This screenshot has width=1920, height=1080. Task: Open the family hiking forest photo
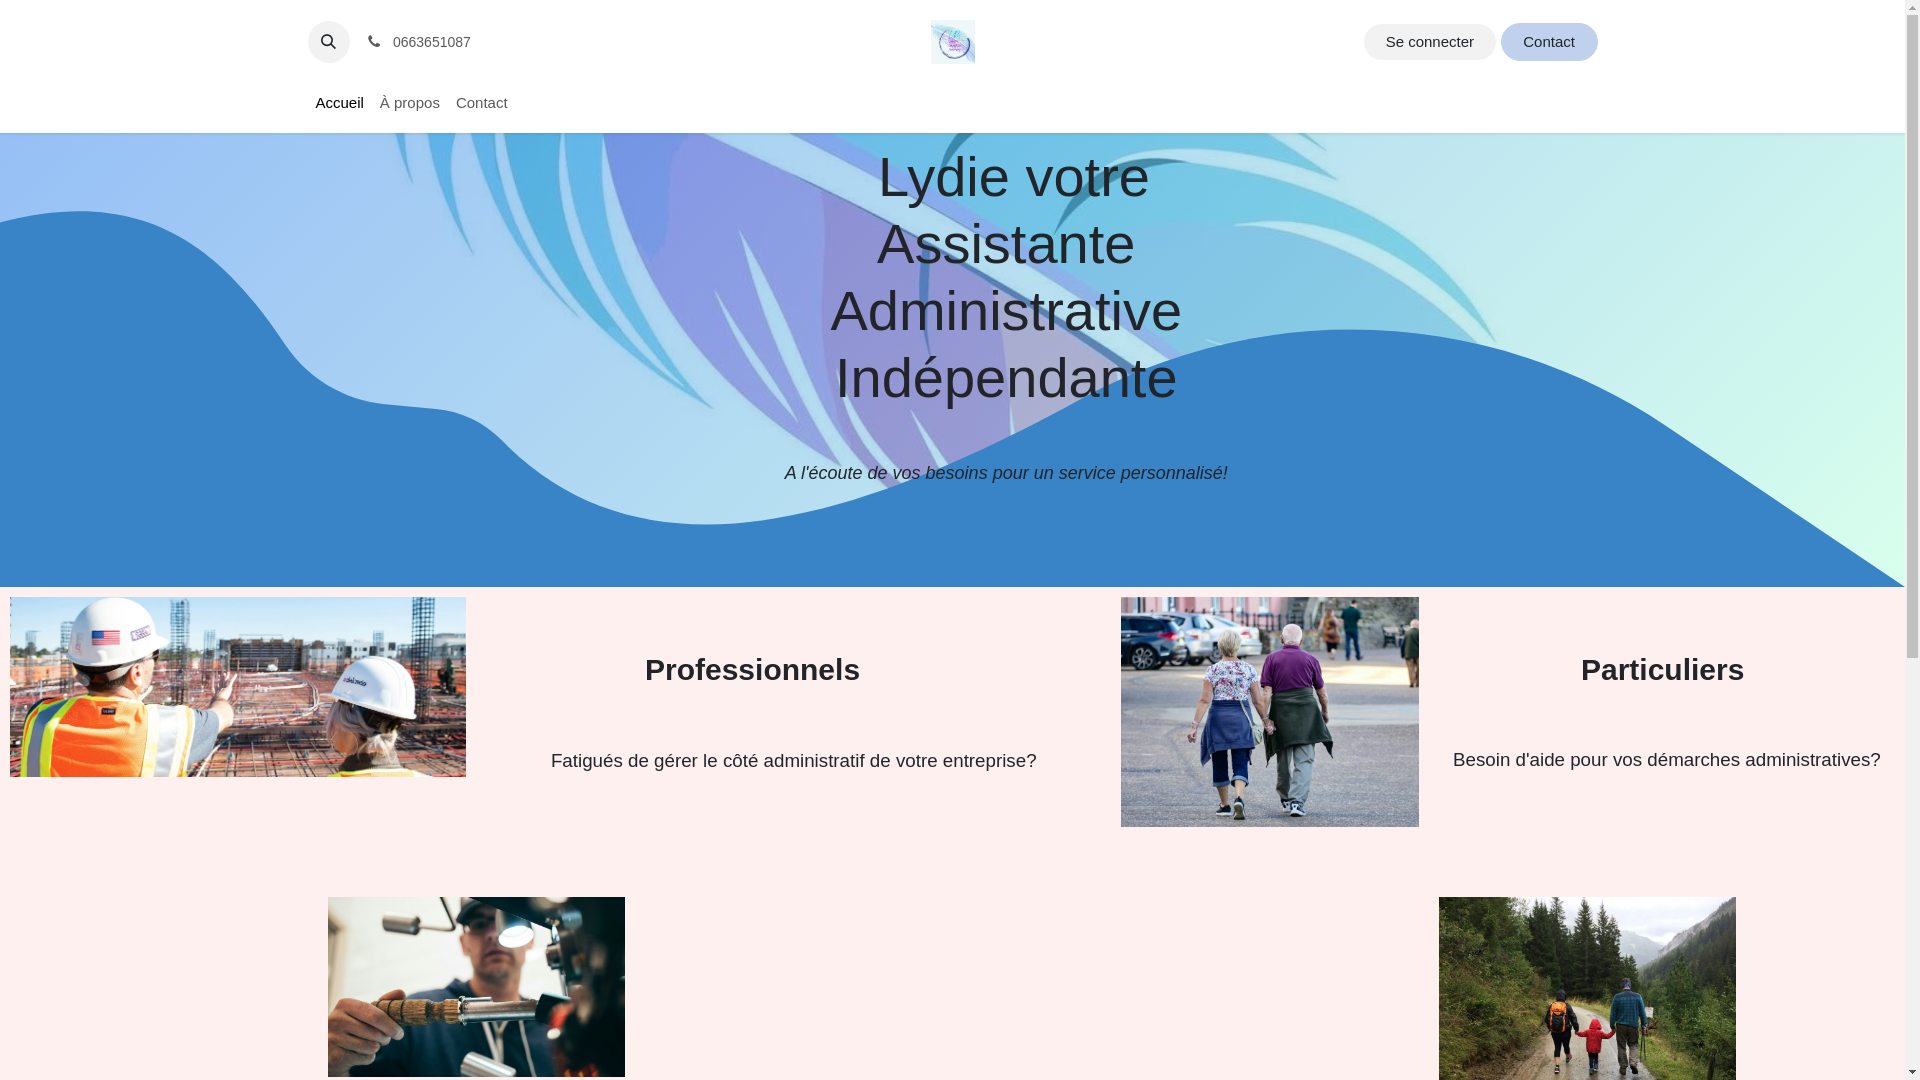[x=1586, y=988]
